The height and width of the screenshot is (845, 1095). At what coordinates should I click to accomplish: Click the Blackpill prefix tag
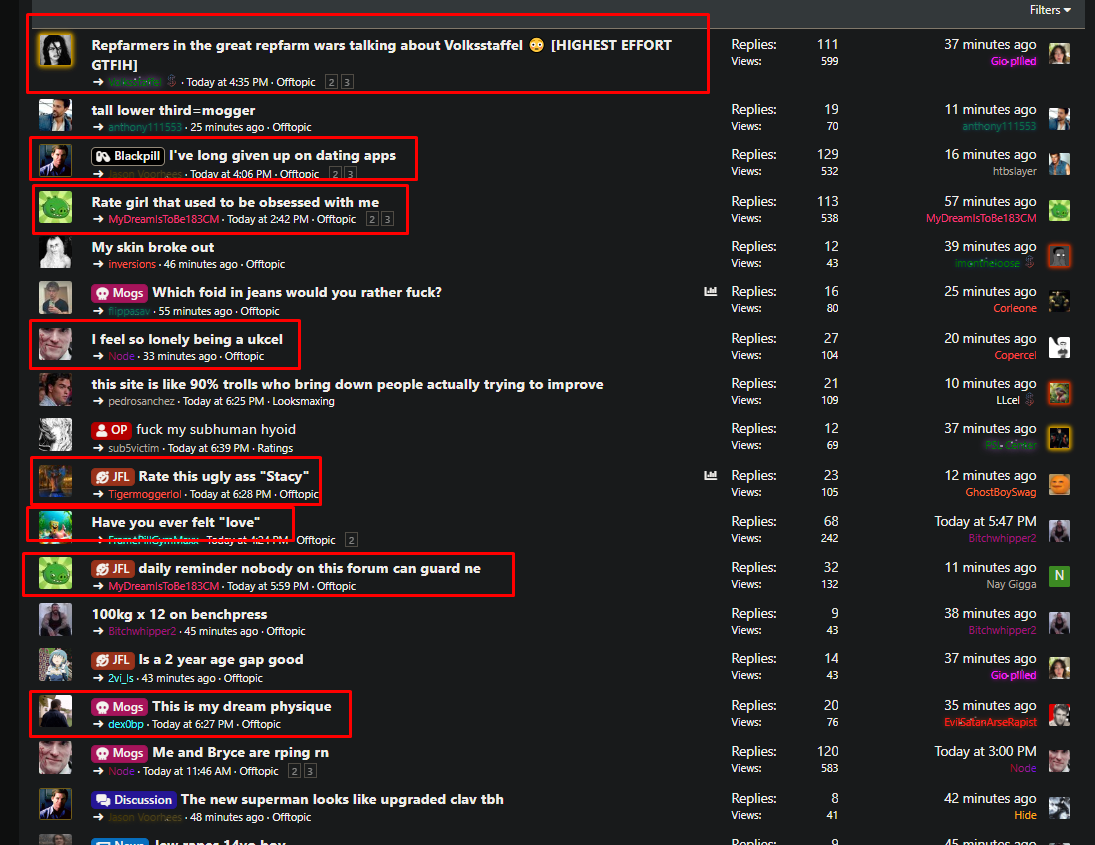click(128, 156)
